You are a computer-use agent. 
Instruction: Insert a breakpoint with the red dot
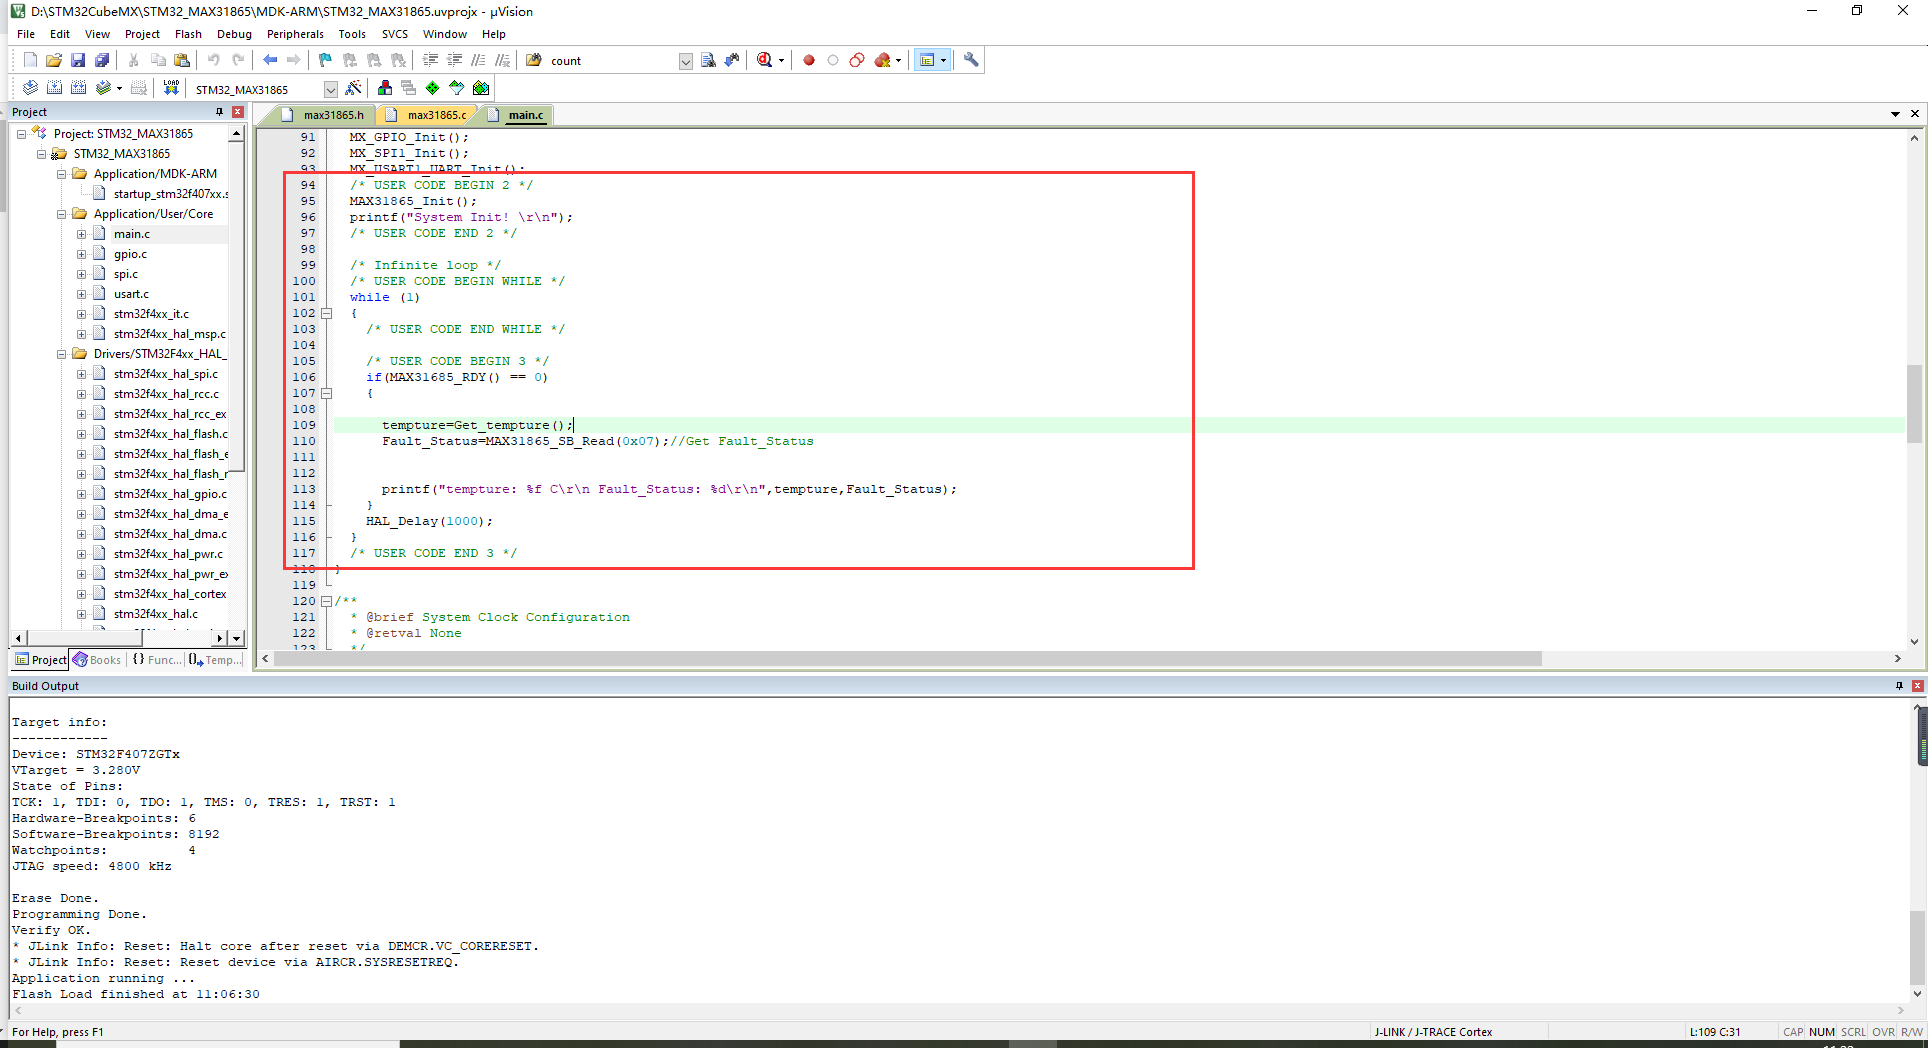coord(809,60)
